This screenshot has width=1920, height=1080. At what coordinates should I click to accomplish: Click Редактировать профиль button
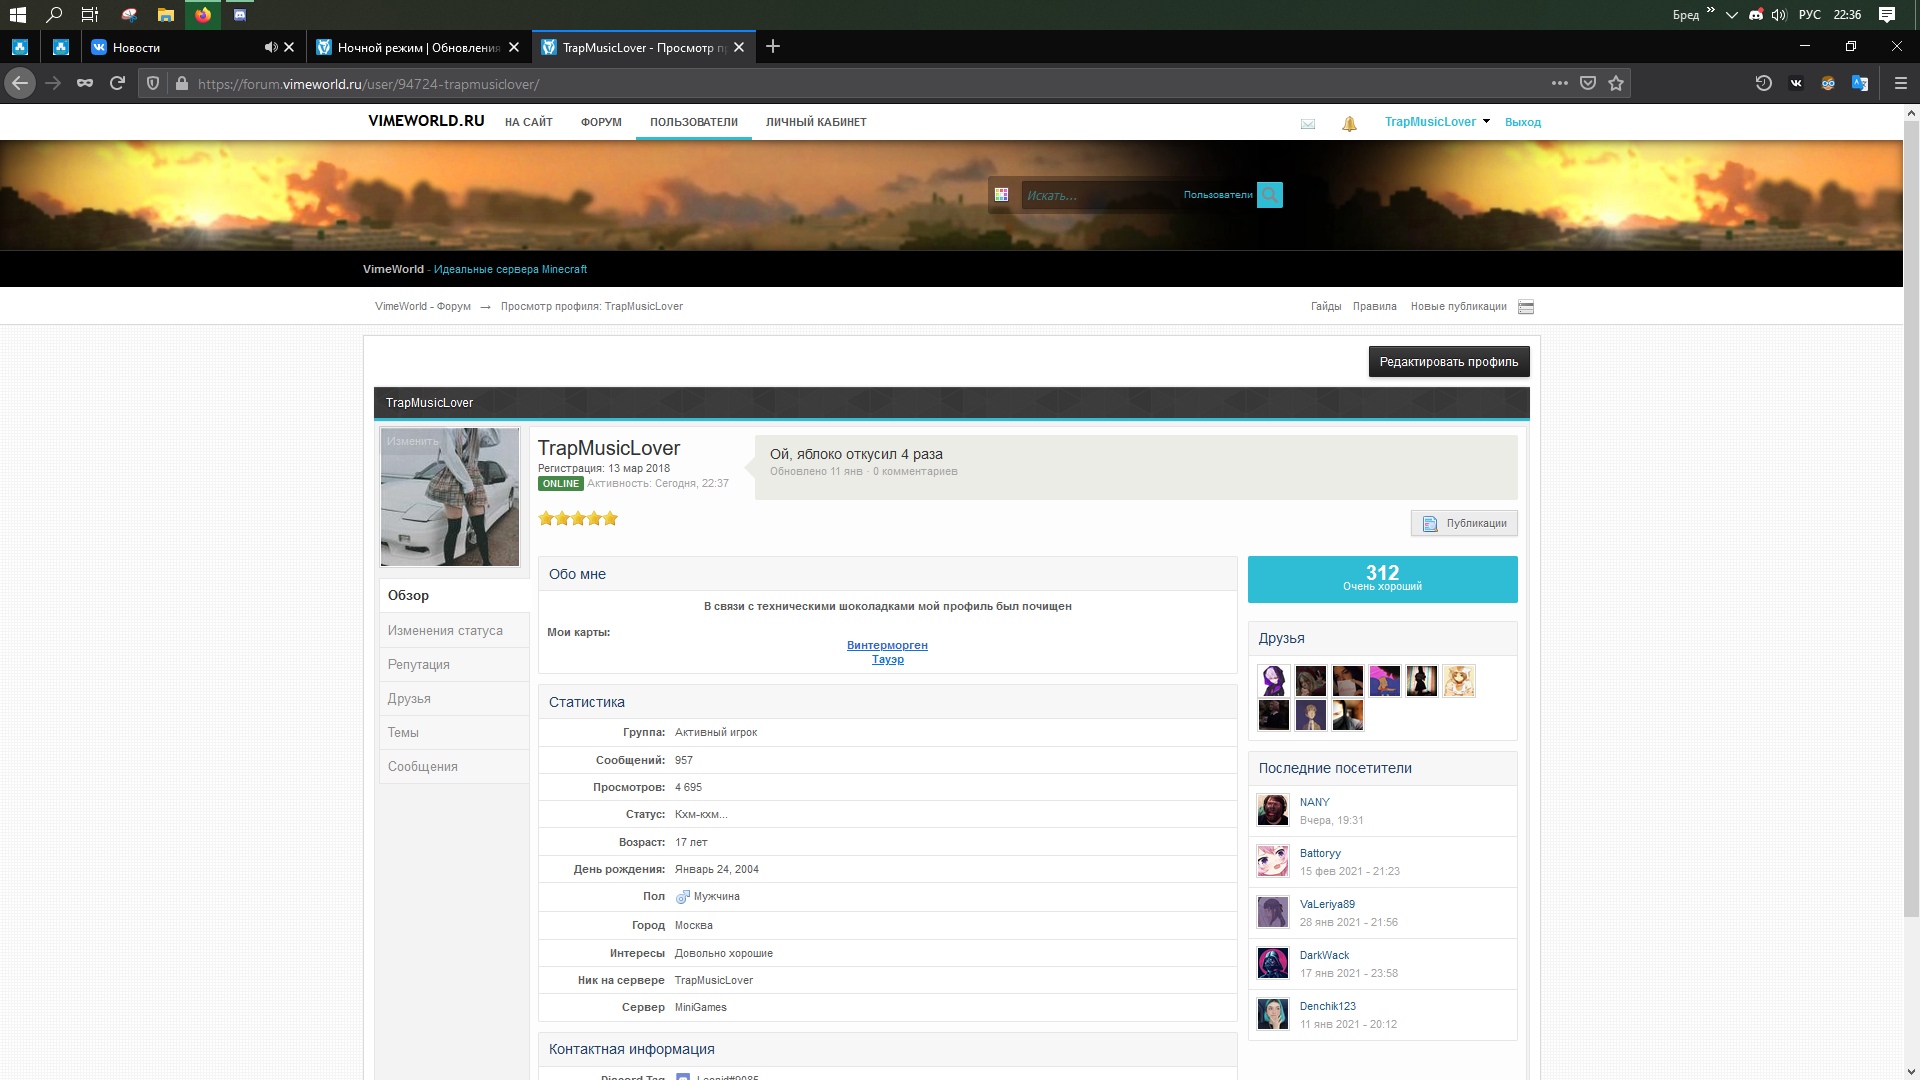pos(1448,361)
